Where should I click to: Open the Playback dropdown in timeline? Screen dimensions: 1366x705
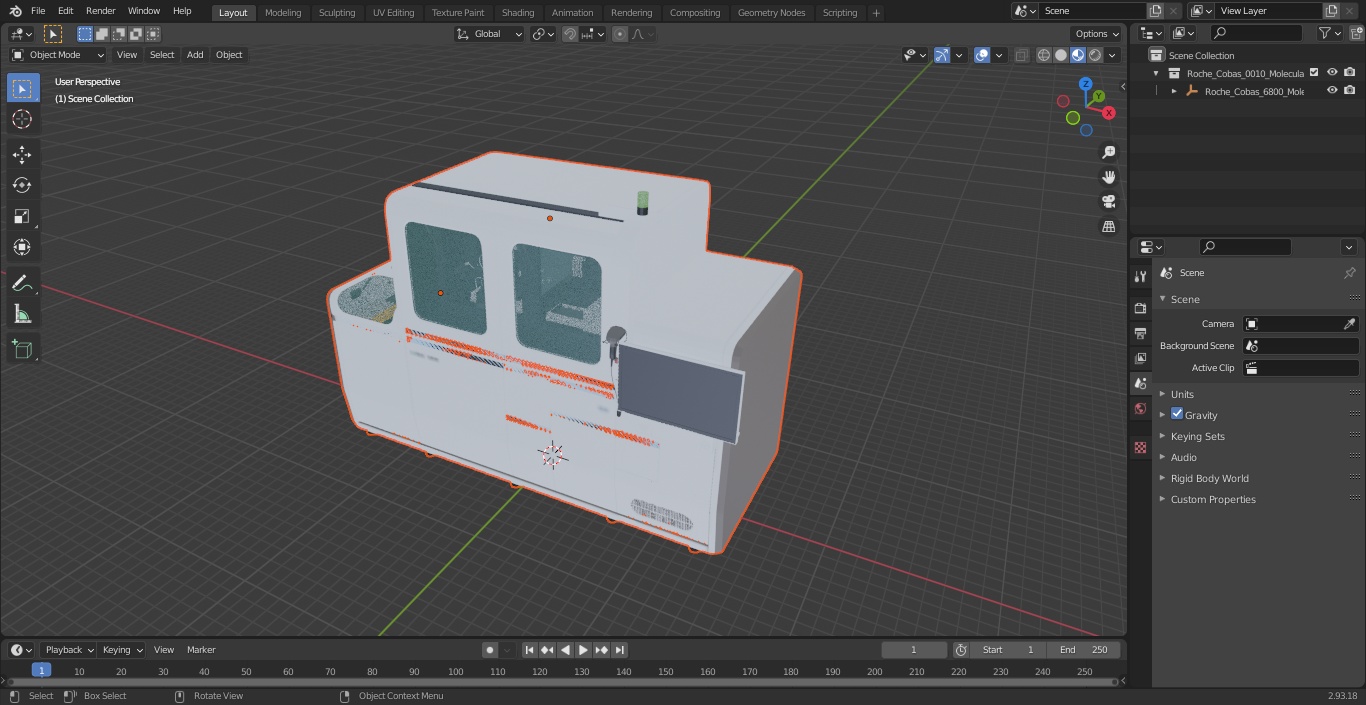click(x=69, y=650)
